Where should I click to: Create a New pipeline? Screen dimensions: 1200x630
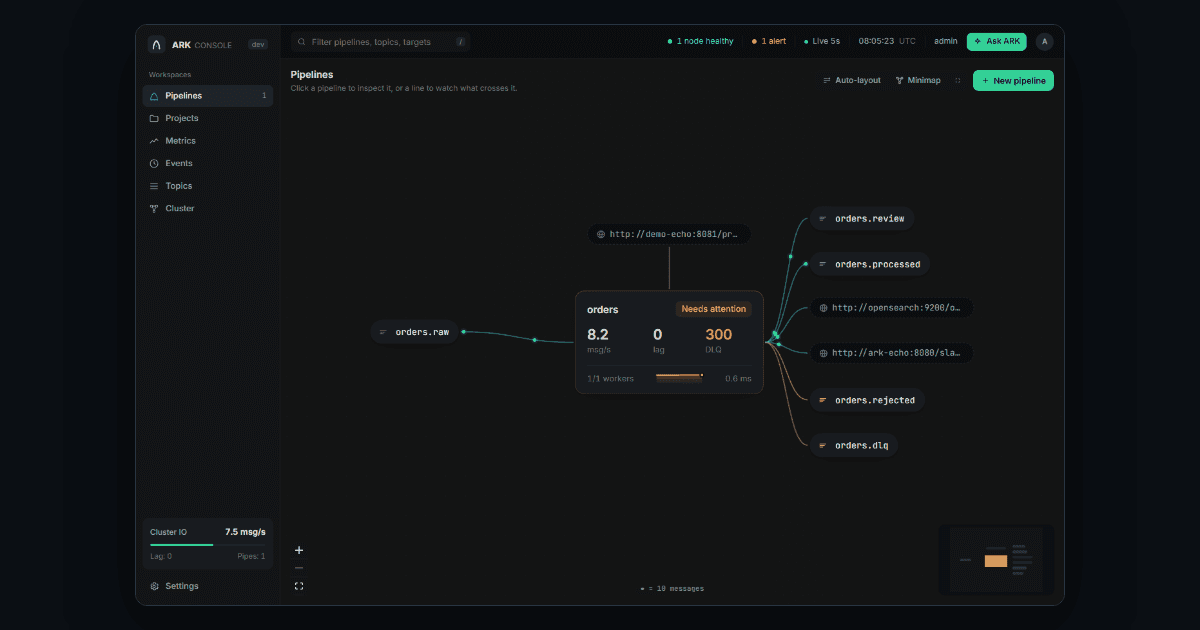click(x=1013, y=80)
